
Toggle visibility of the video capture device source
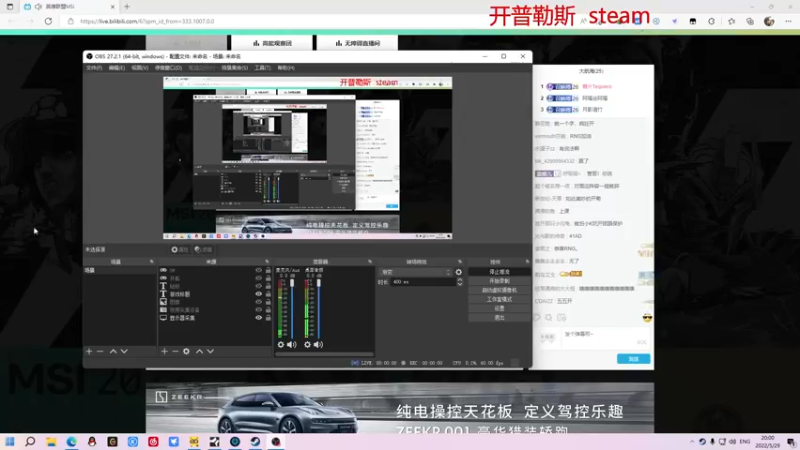pyautogui.click(x=259, y=310)
